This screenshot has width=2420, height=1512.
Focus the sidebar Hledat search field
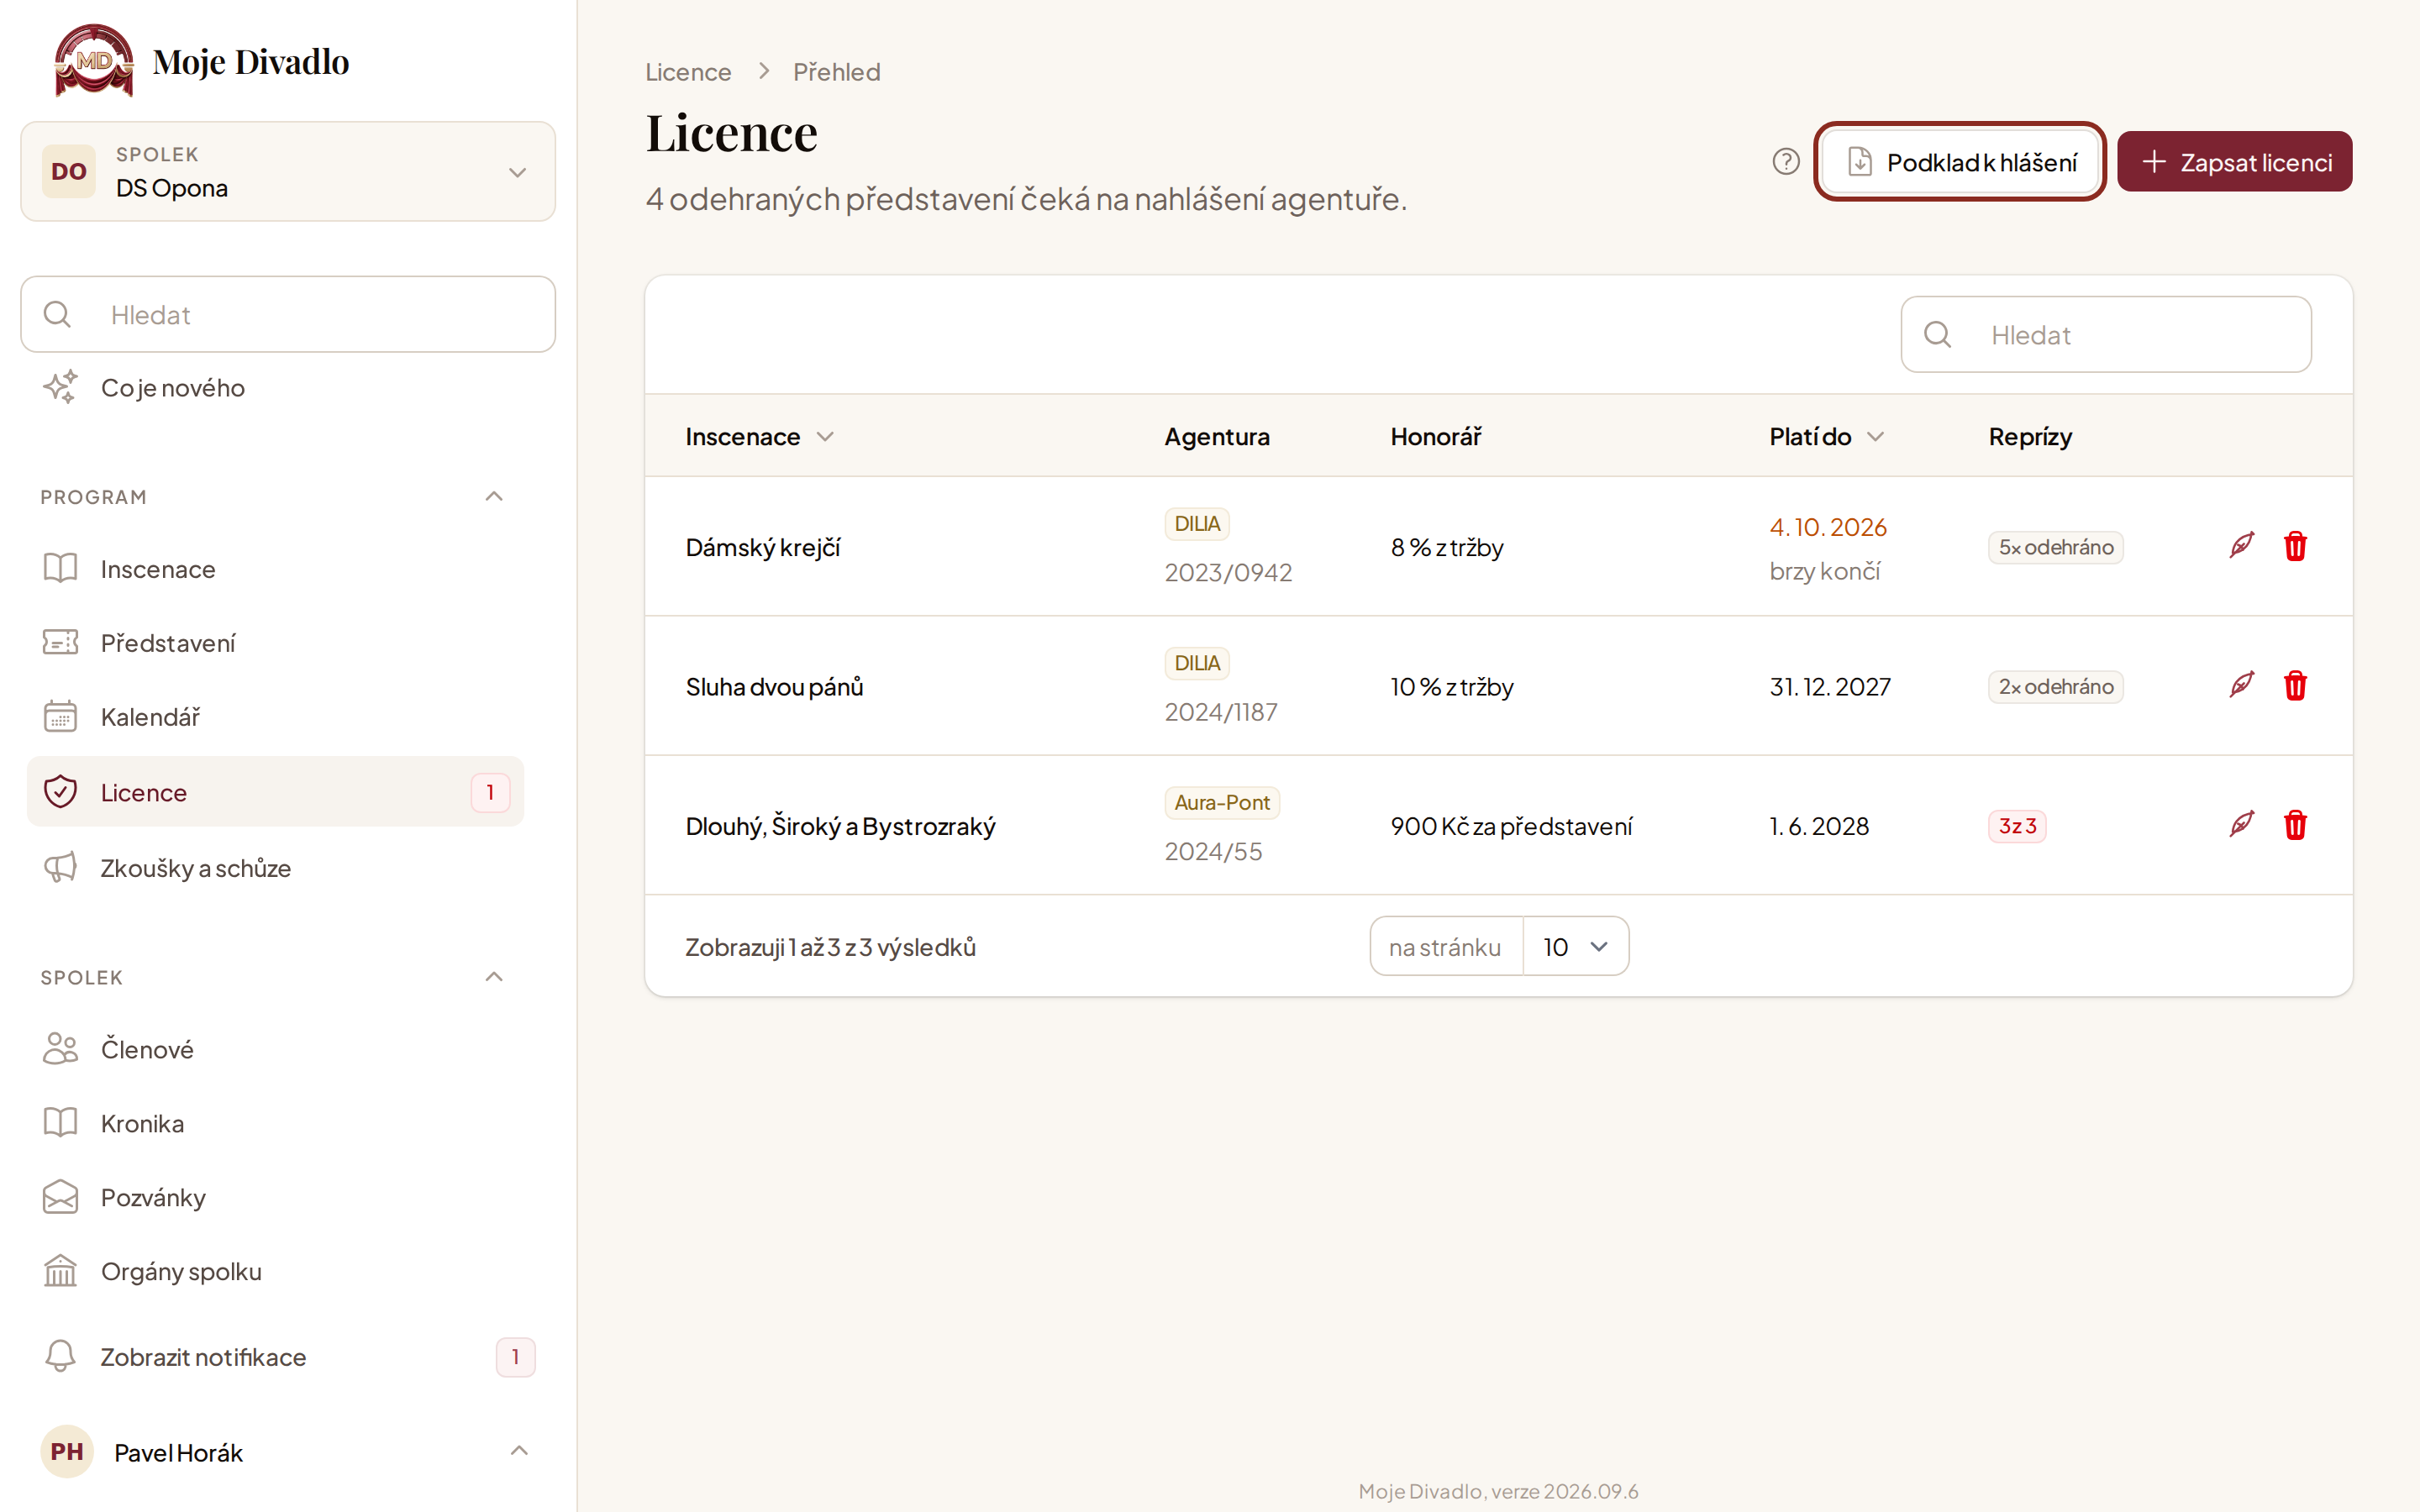pyautogui.click(x=288, y=314)
